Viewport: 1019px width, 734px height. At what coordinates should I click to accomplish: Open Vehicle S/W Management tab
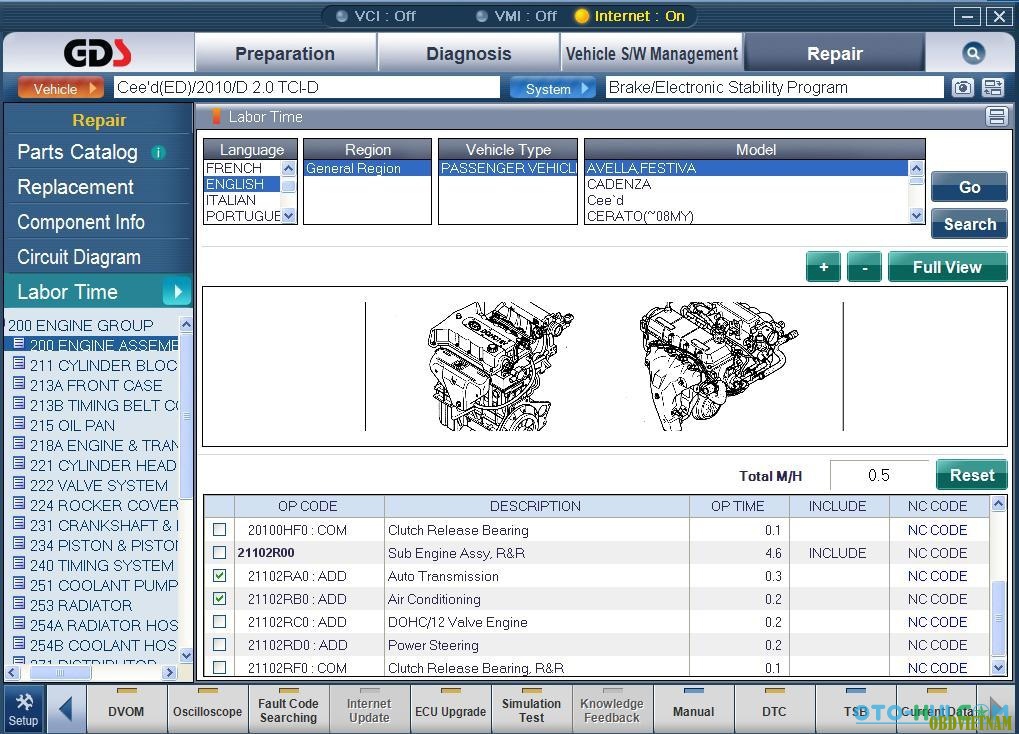[652, 54]
